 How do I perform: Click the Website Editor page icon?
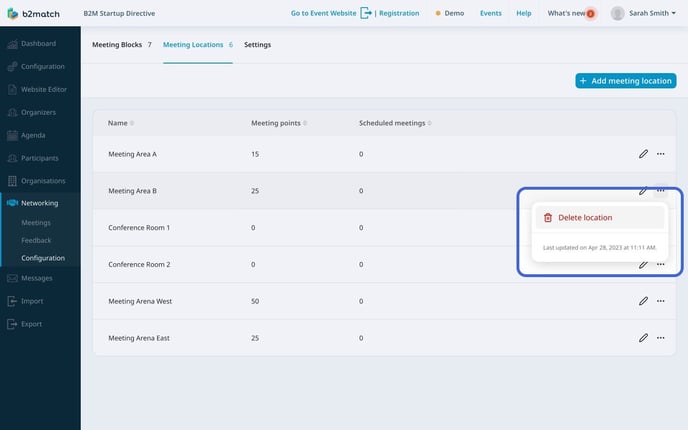pos(12,90)
